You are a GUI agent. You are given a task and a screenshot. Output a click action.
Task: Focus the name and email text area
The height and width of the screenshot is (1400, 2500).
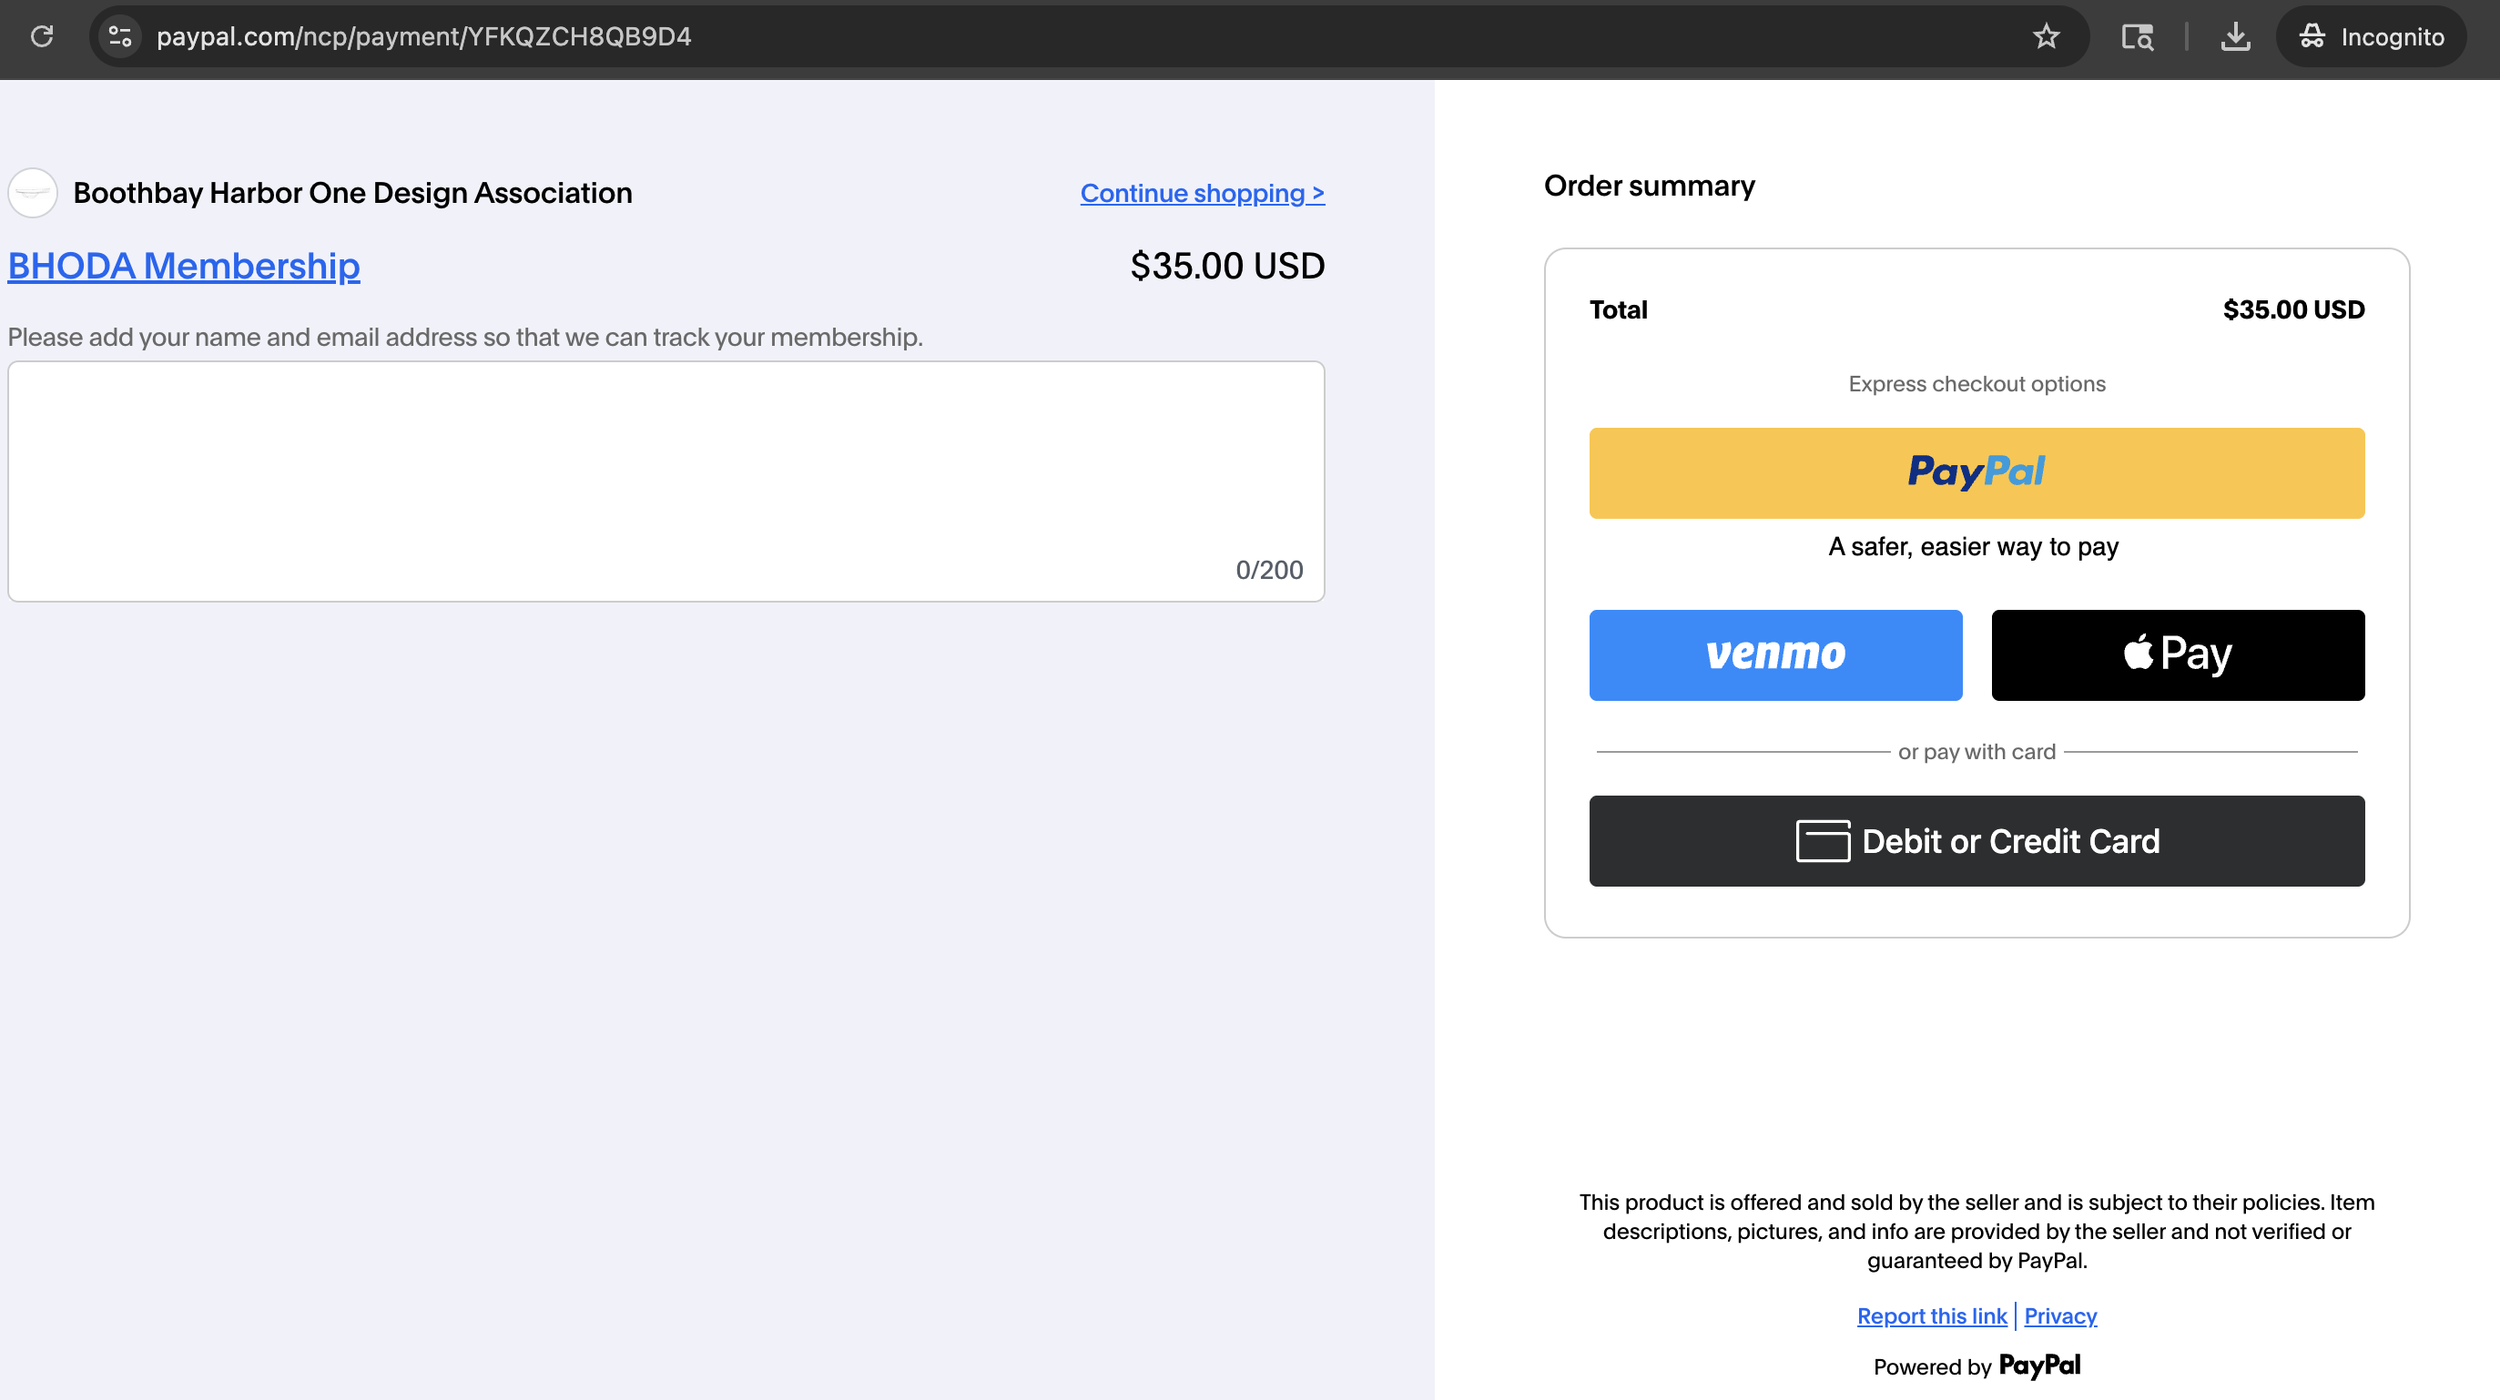pos(666,481)
